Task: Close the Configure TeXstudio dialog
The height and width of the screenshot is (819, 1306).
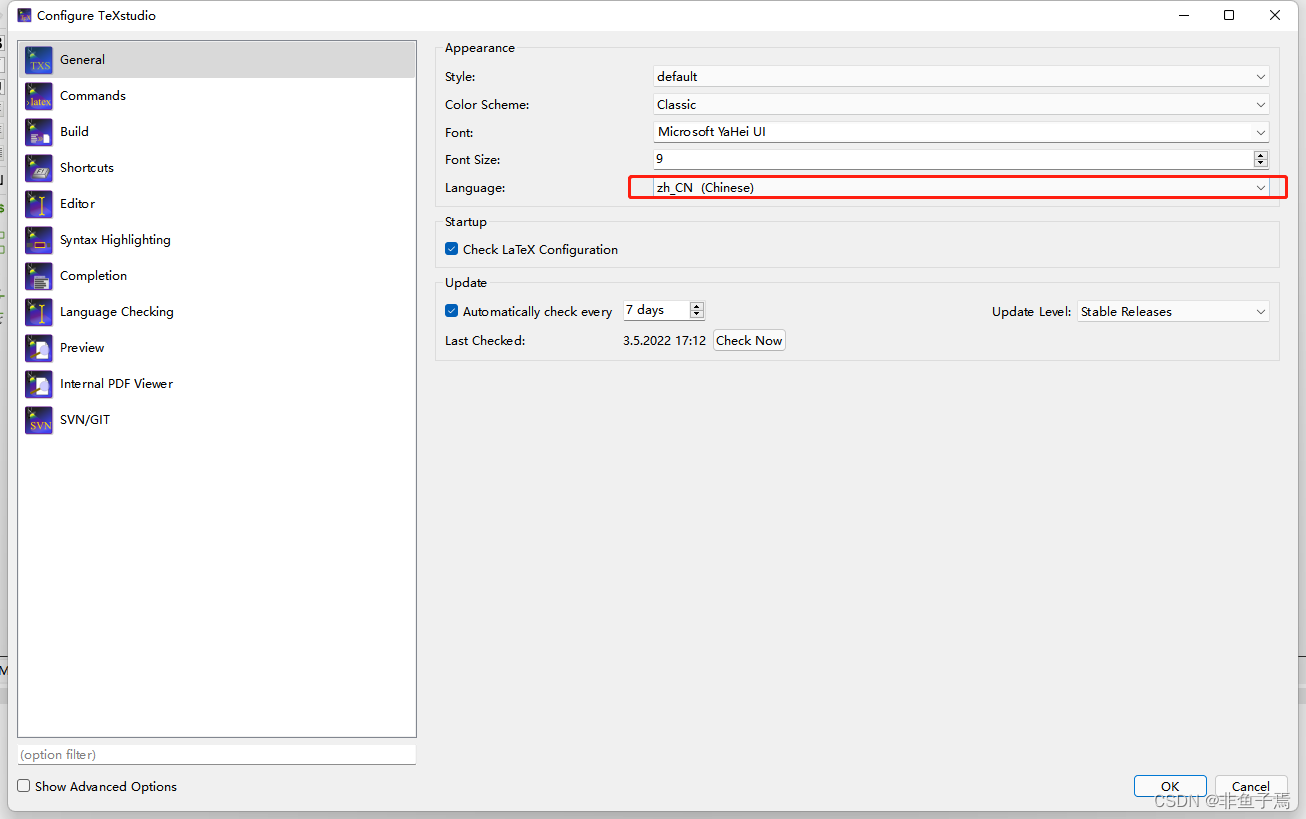Action: [x=1275, y=15]
